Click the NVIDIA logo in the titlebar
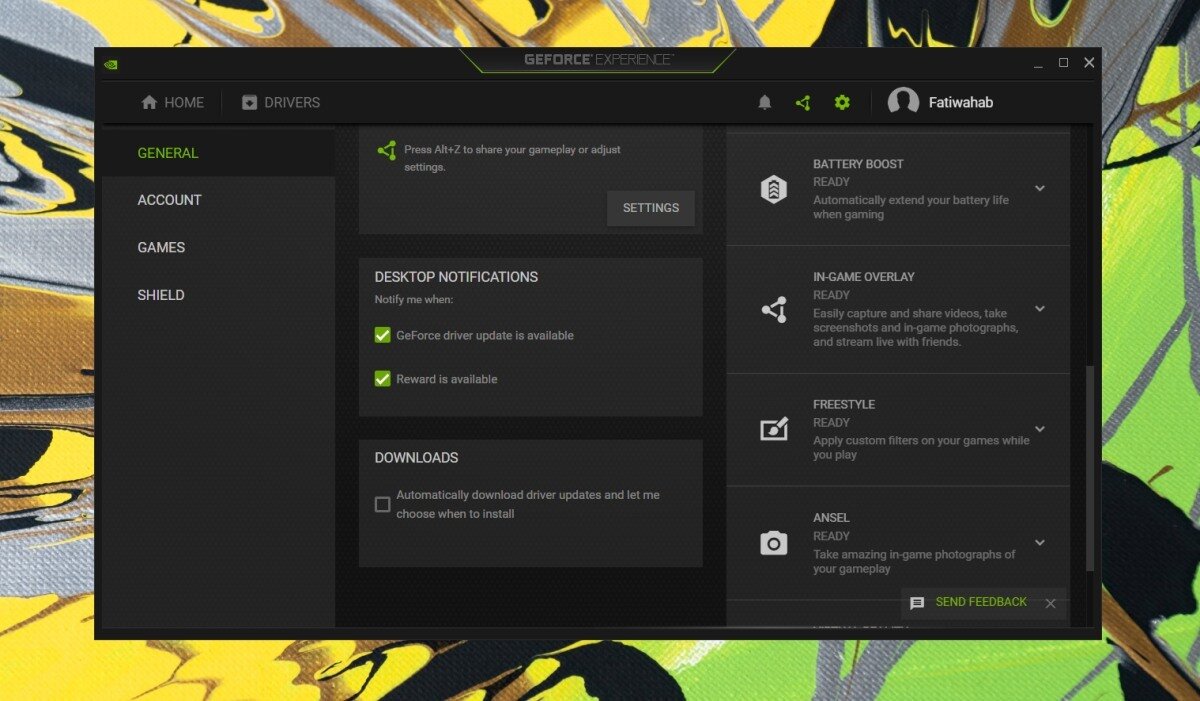 (112, 62)
